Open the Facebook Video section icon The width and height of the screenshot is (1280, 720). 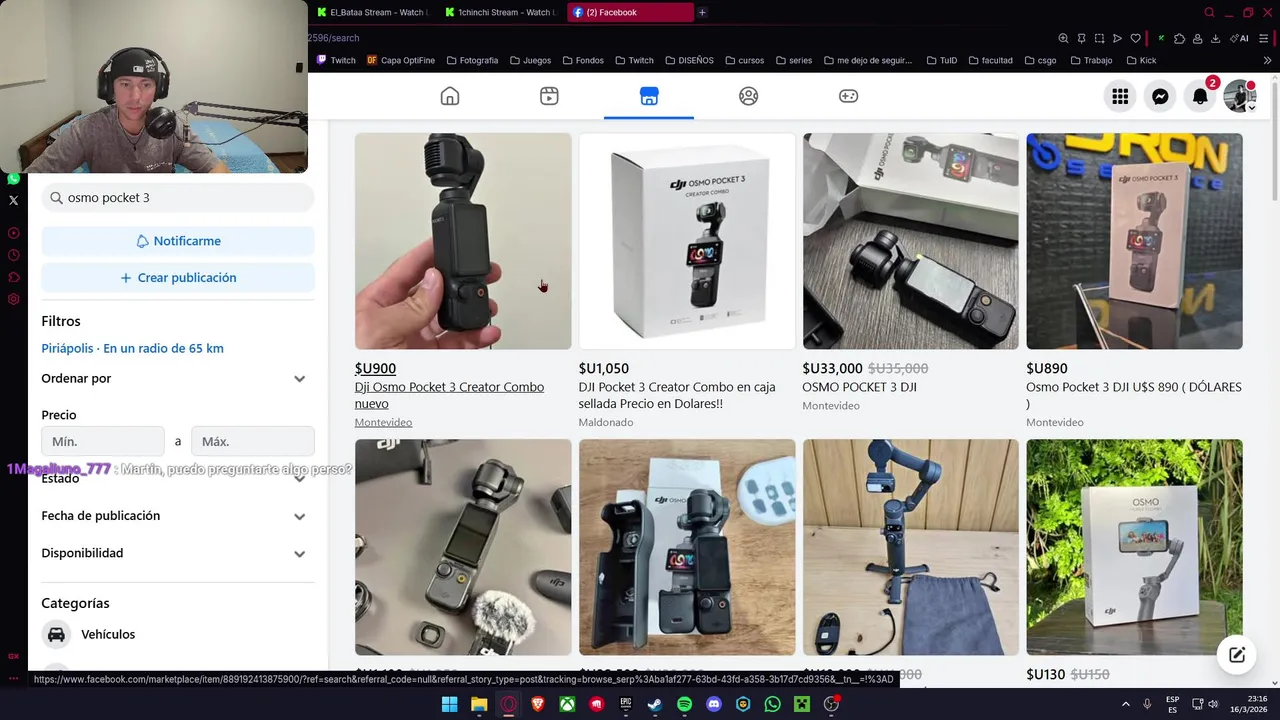549,96
